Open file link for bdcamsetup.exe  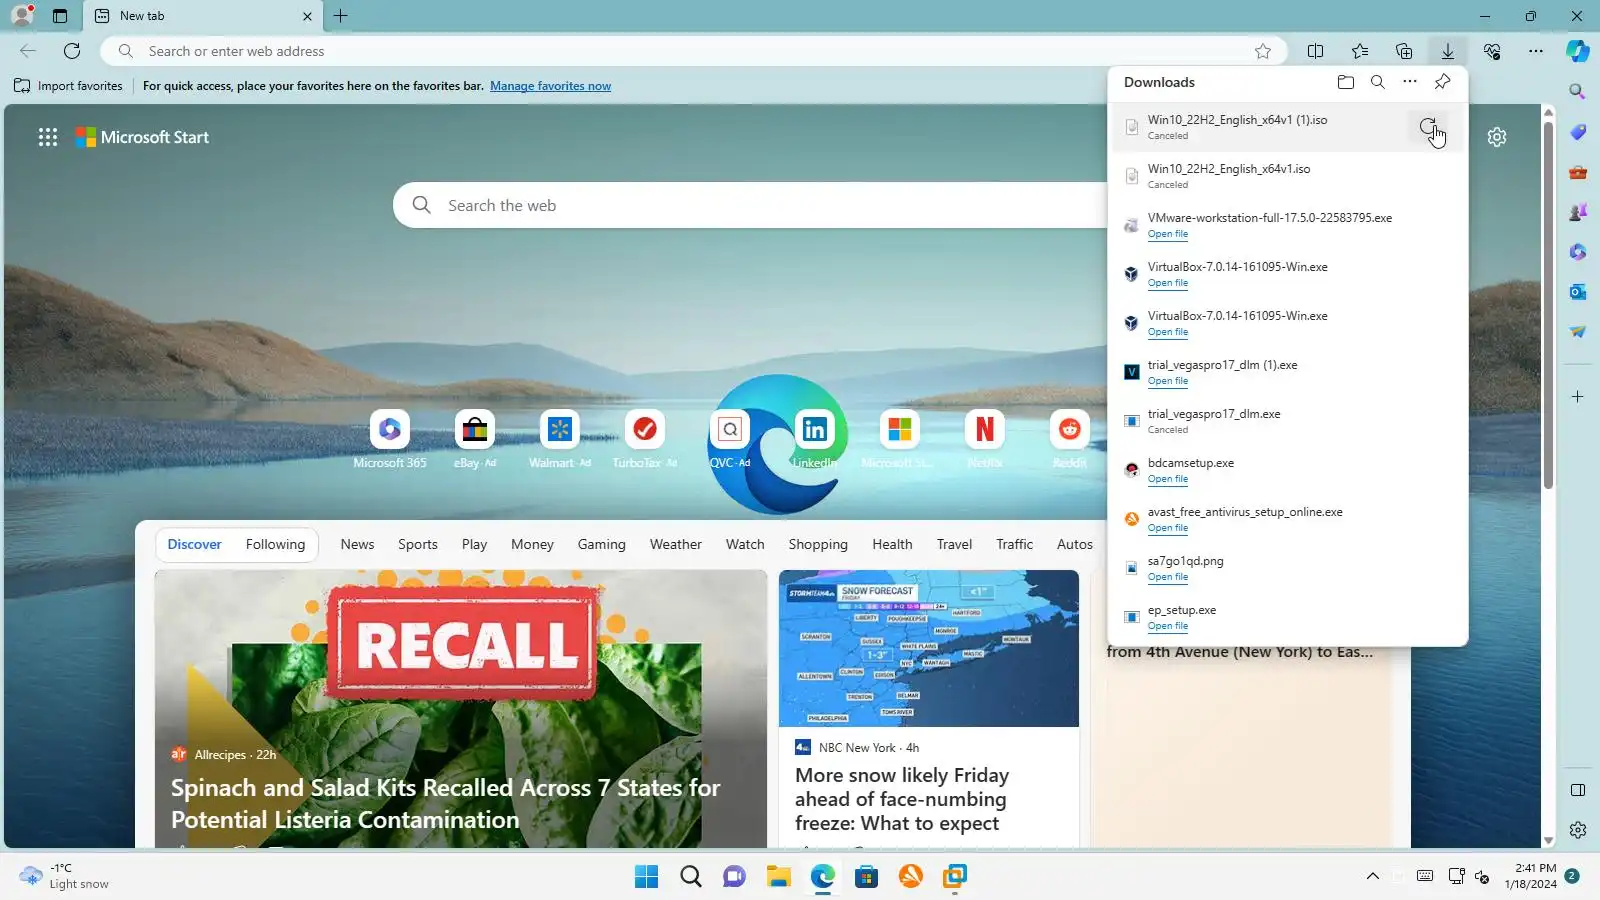click(x=1168, y=479)
